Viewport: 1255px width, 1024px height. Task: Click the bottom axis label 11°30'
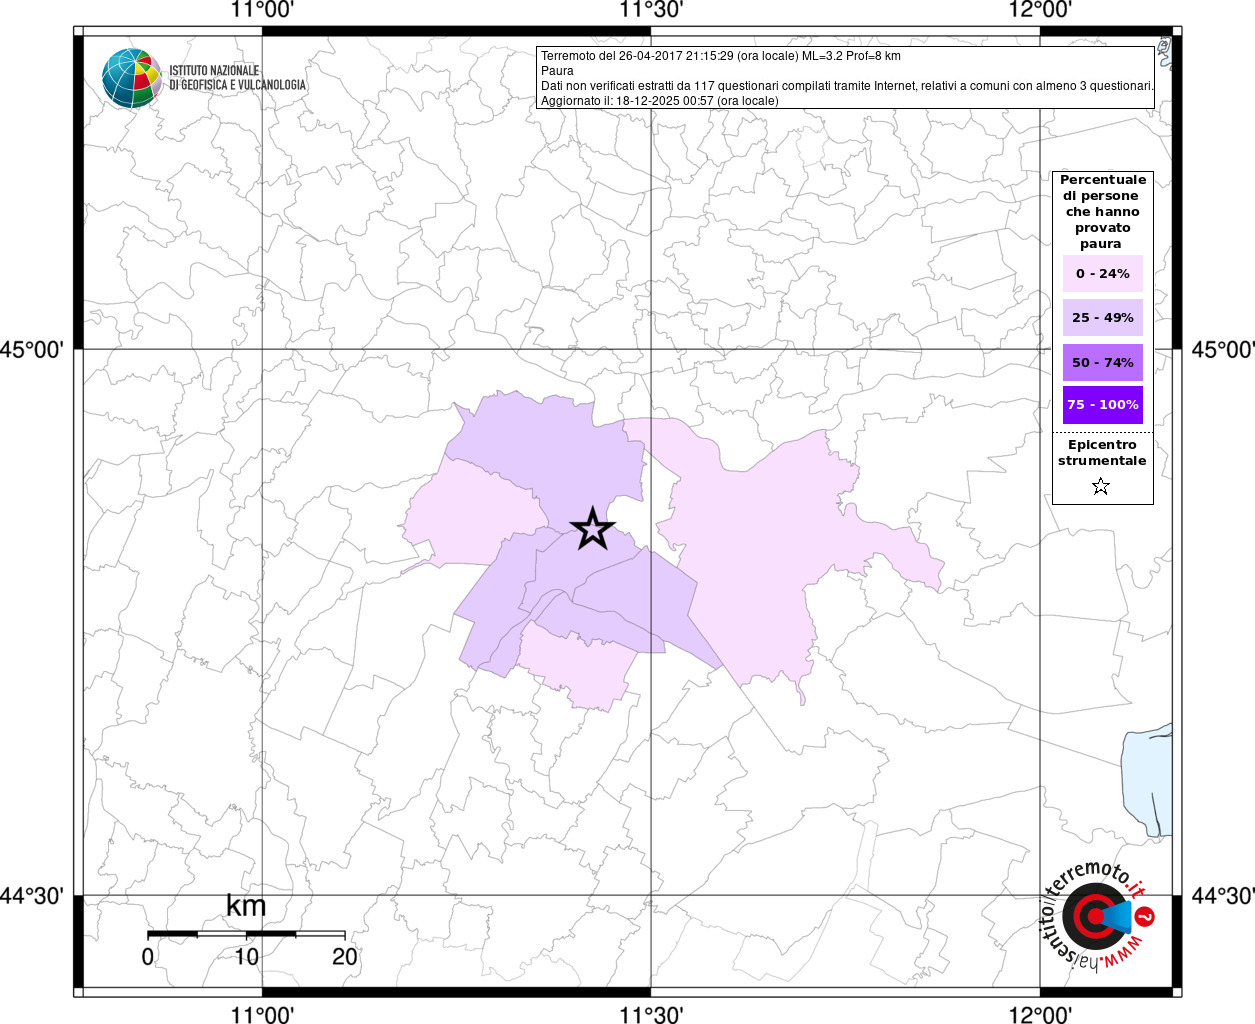(x=651, y=1014)
